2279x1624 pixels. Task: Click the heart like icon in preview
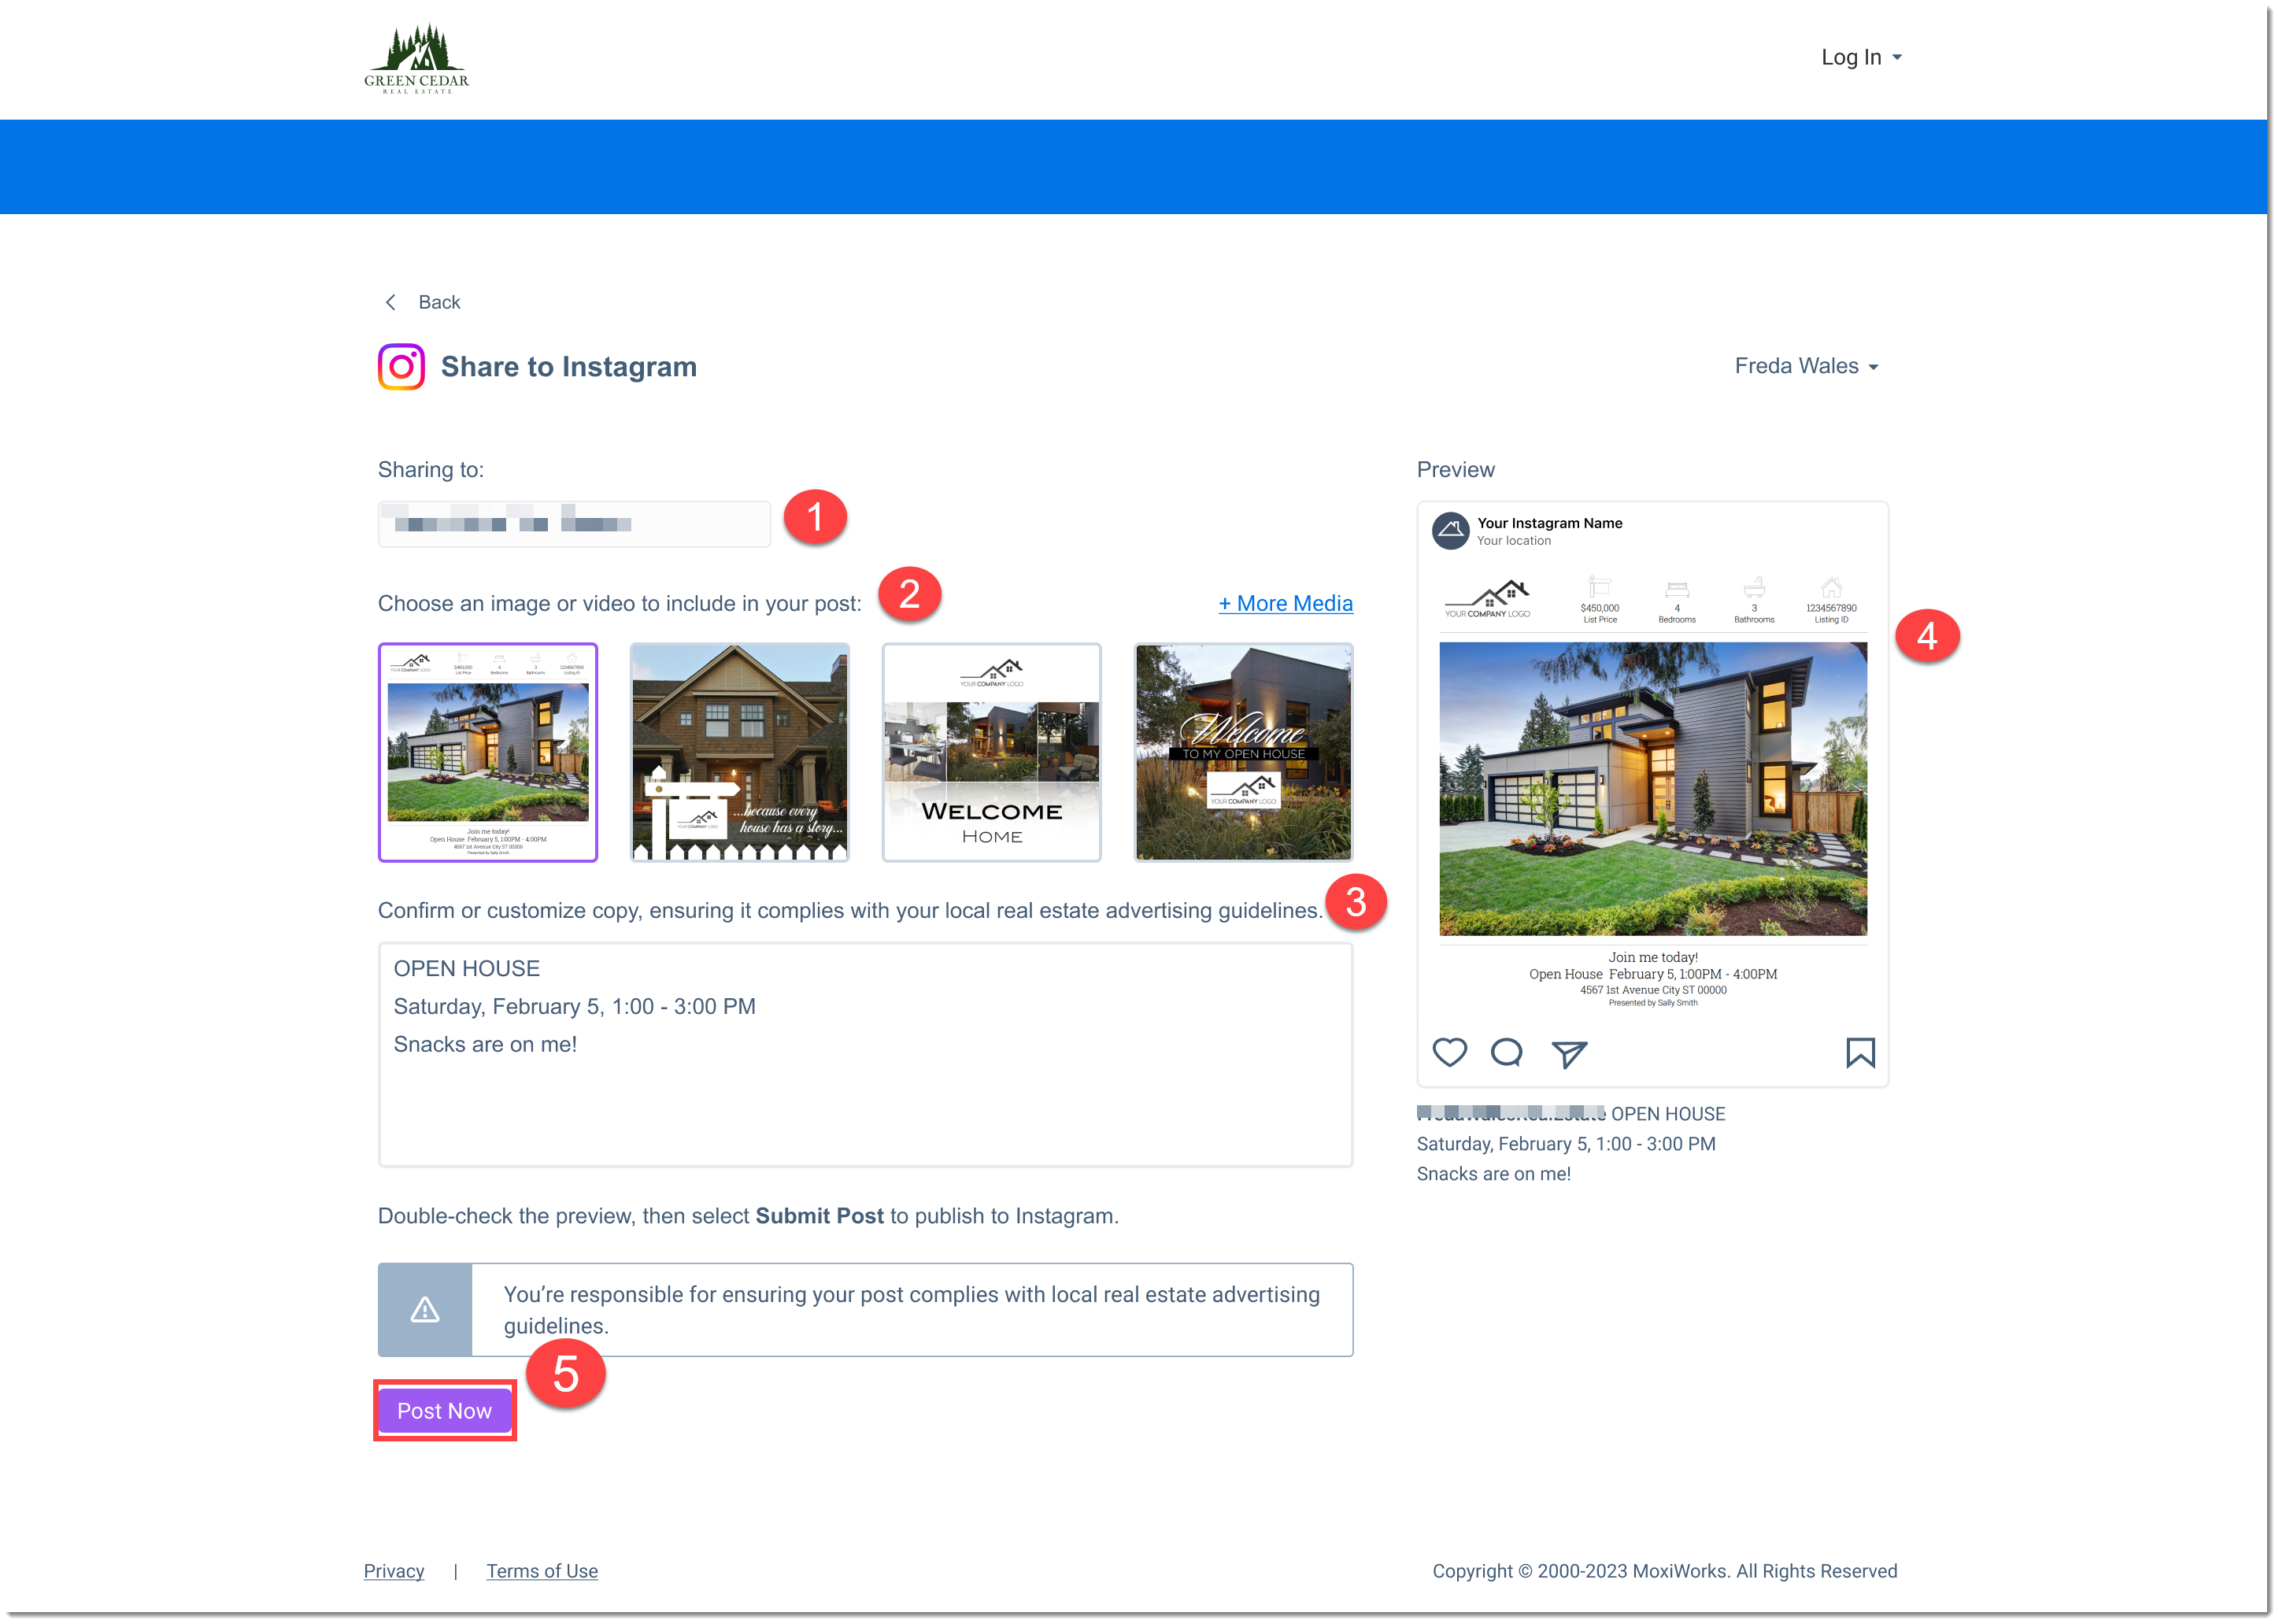coord(1449,1052)
